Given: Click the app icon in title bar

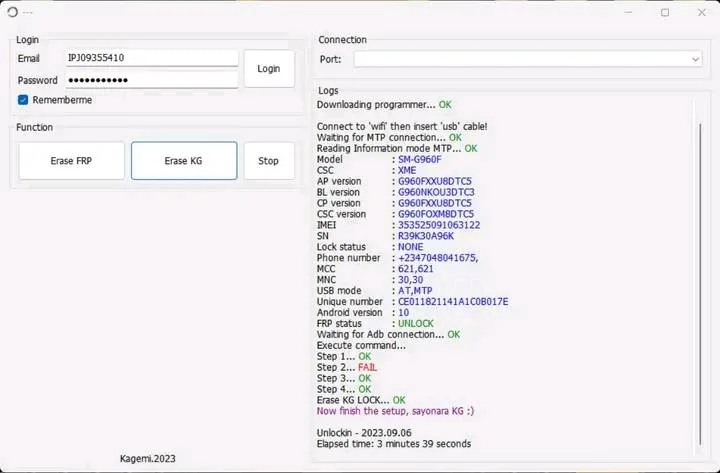Looking at the screenshot, I should pyautogui.click(x=12, y=12).
